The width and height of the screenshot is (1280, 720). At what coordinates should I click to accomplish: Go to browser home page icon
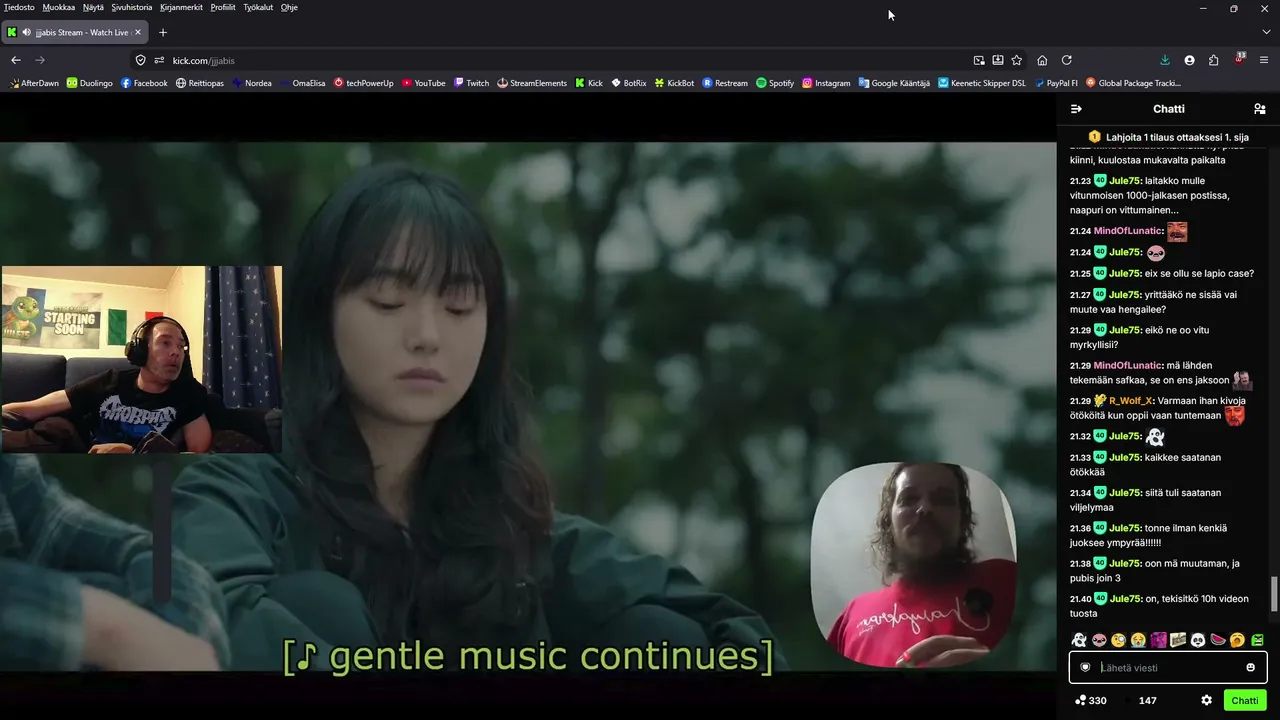coord(1042,60)
